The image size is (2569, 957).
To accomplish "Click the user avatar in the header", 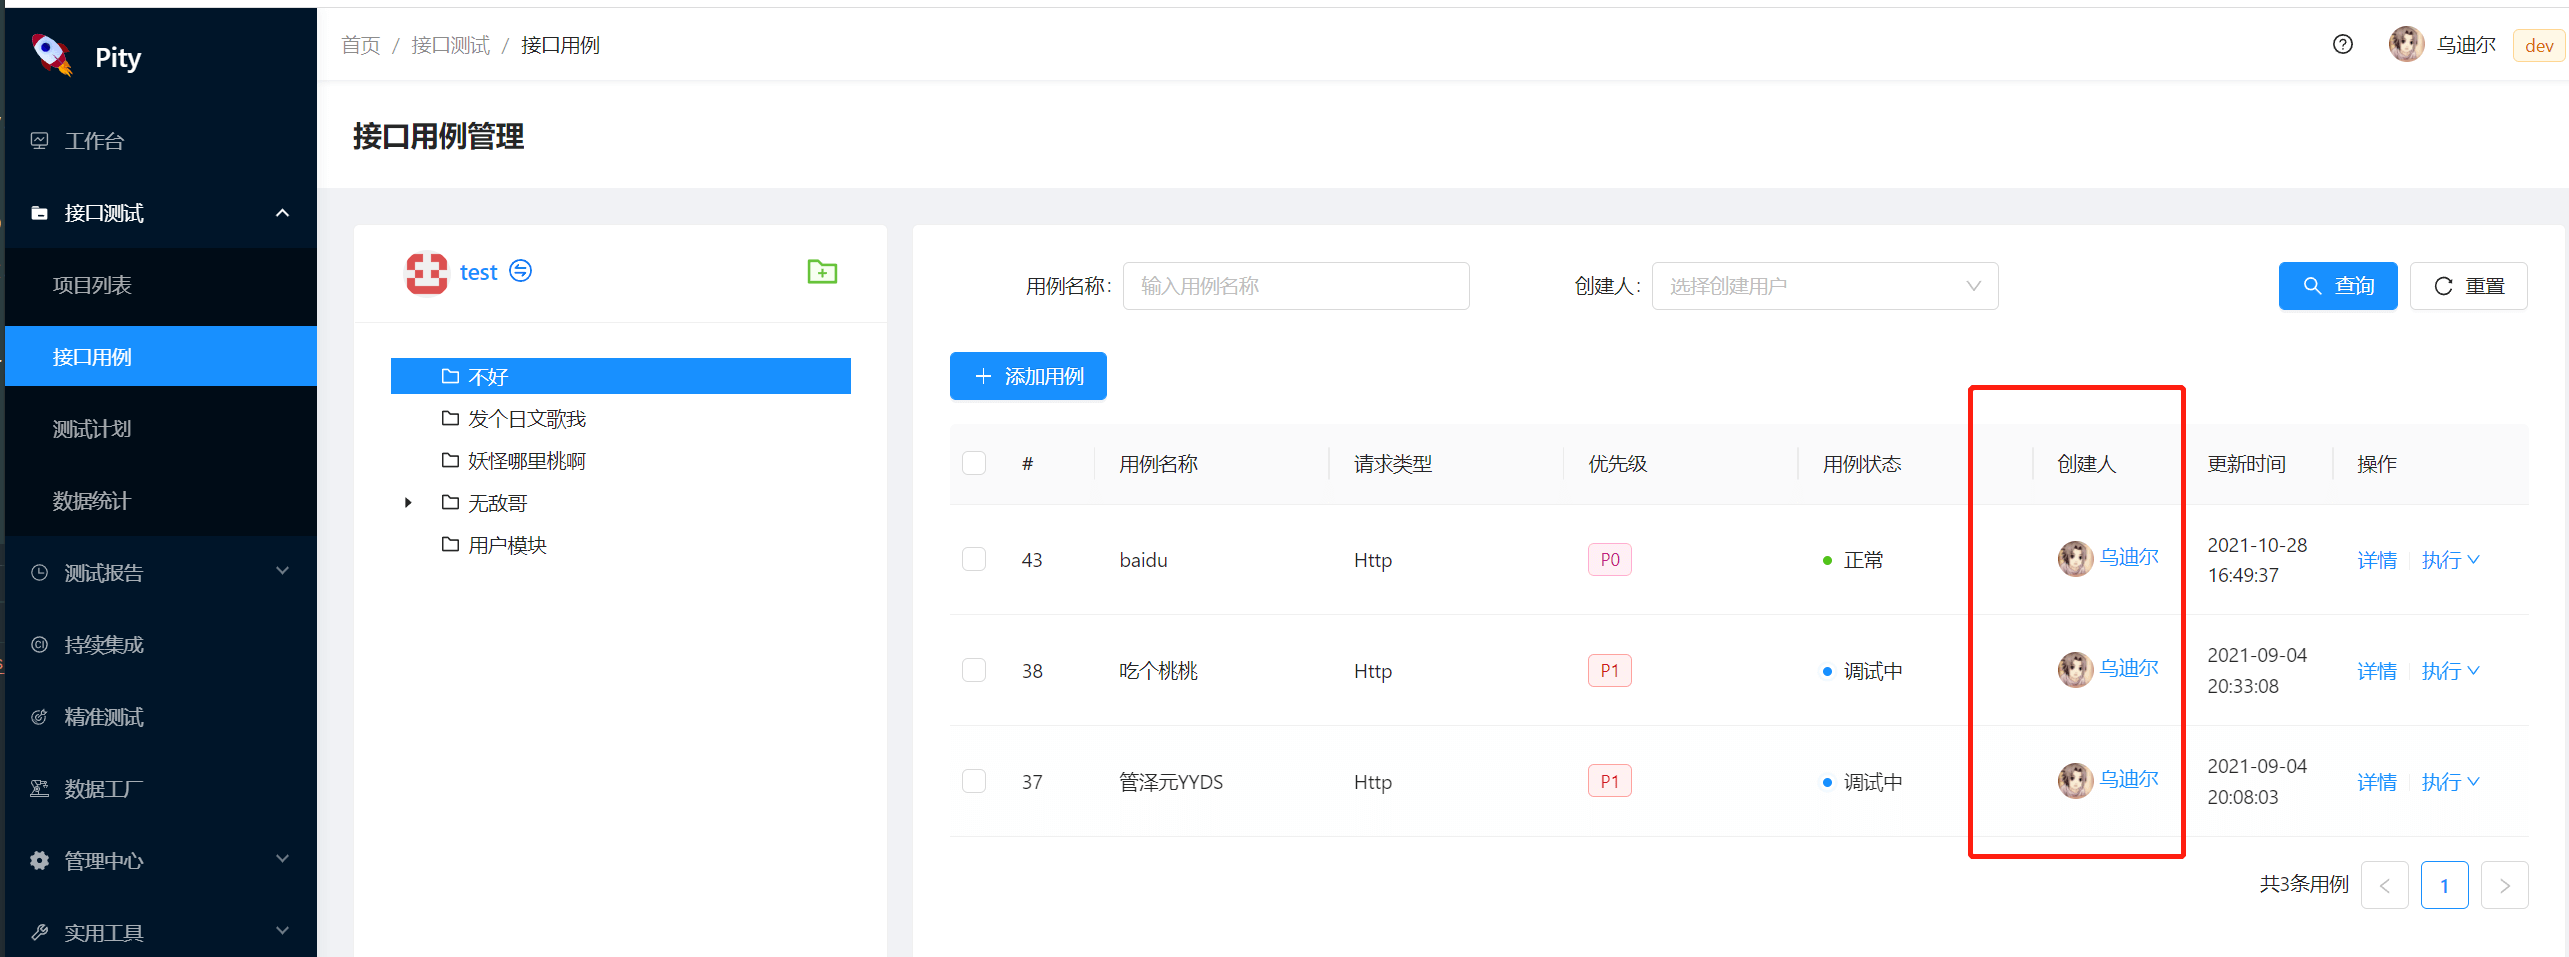I will (2406, 44).
